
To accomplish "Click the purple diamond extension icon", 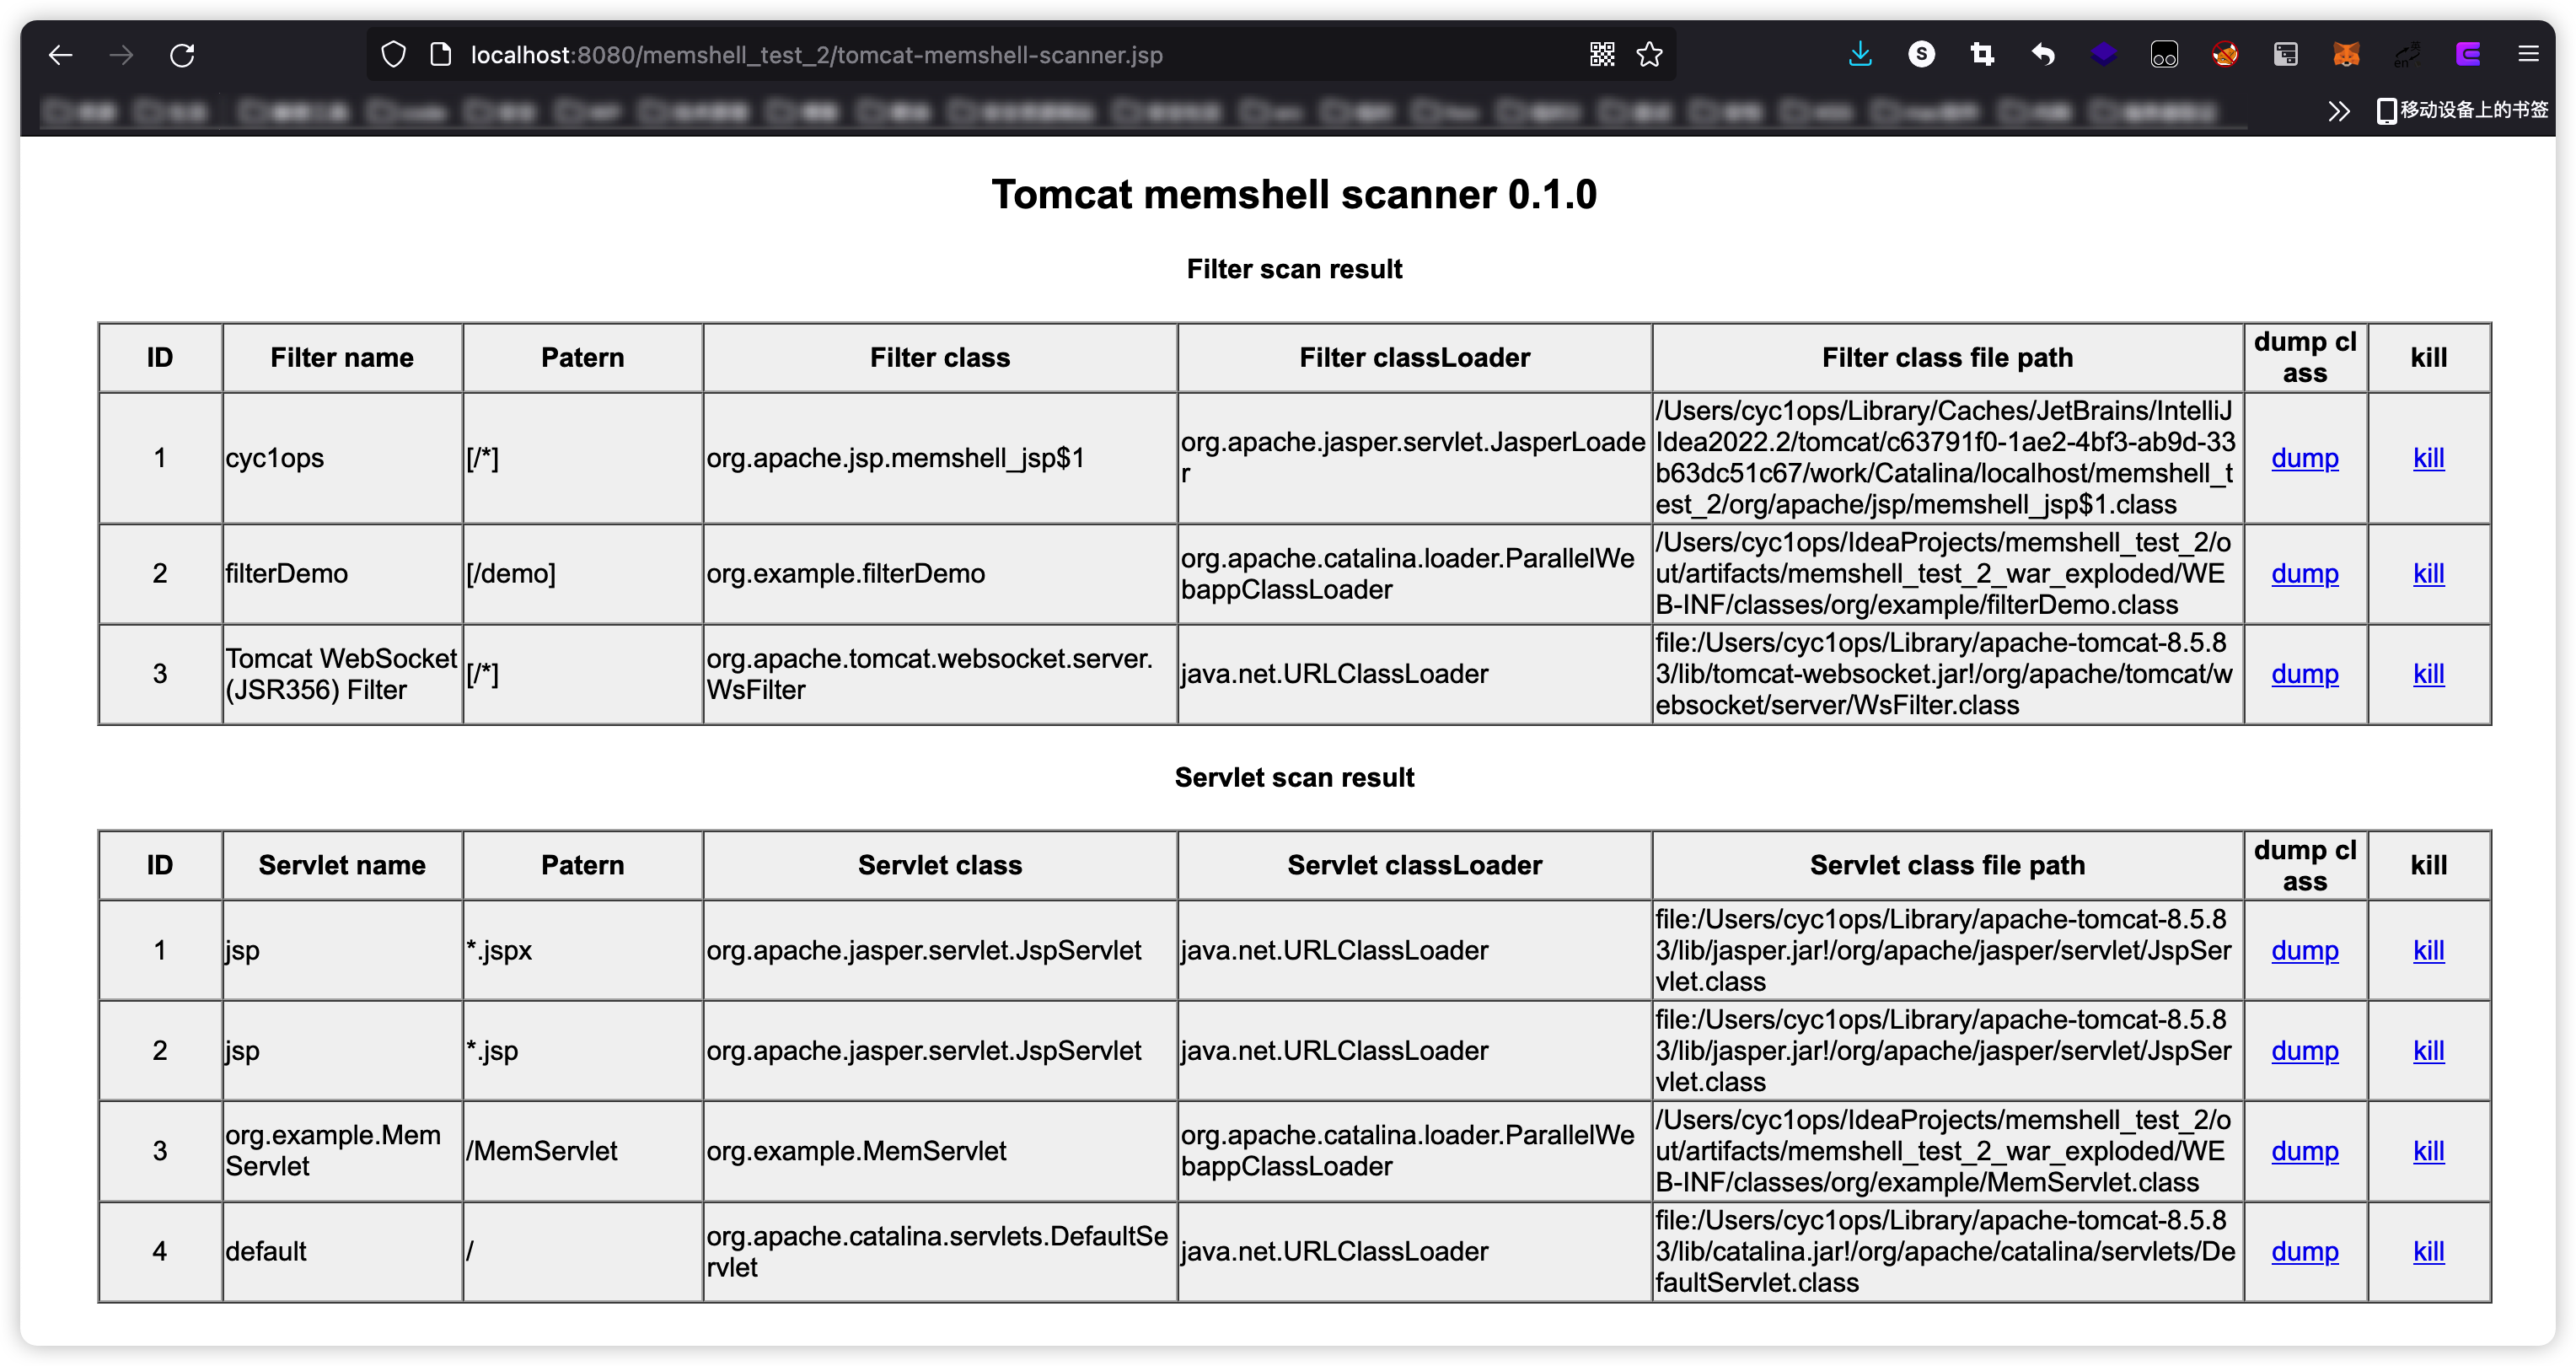I will tap(2104, 55).
